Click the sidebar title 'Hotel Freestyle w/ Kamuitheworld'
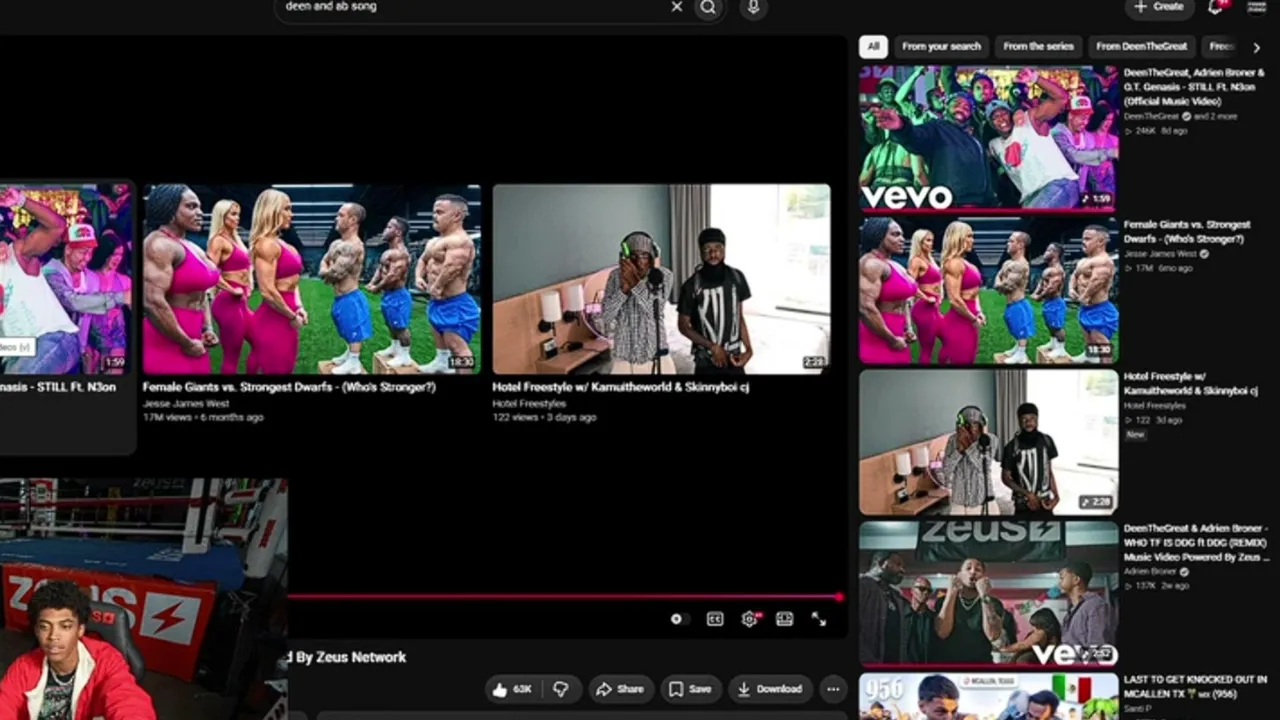Viewport: 1280px width, 720px height. coord(1191,384)
